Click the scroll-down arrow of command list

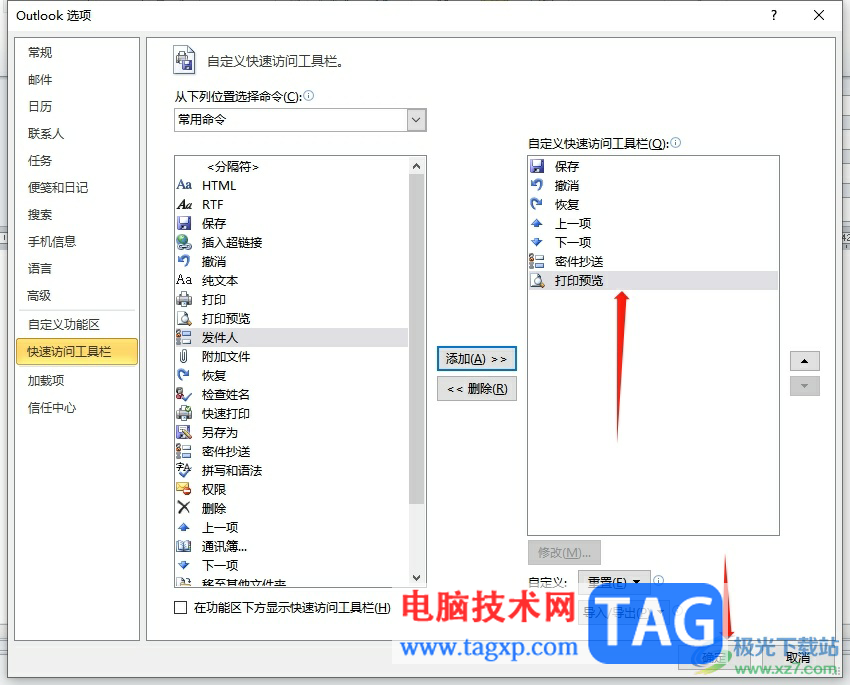(x=416, y=578)
